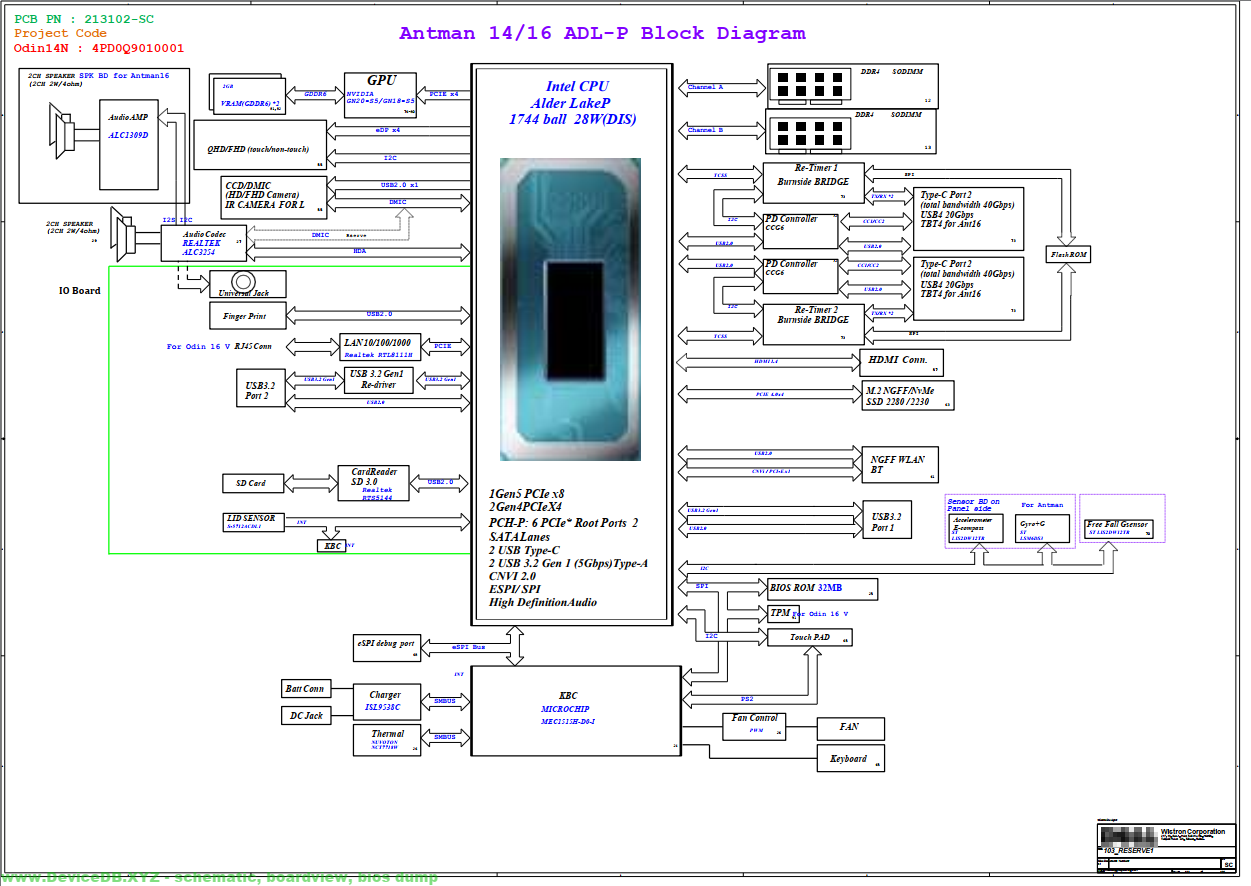
Task: Select the Touch PAD block
Action: tap(810, 637)
